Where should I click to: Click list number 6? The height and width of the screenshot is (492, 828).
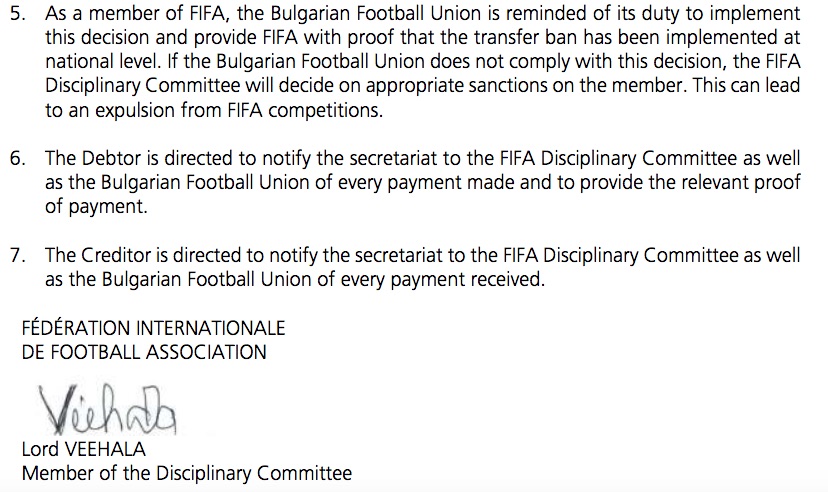pyautogui.click(x=28, y=158)
